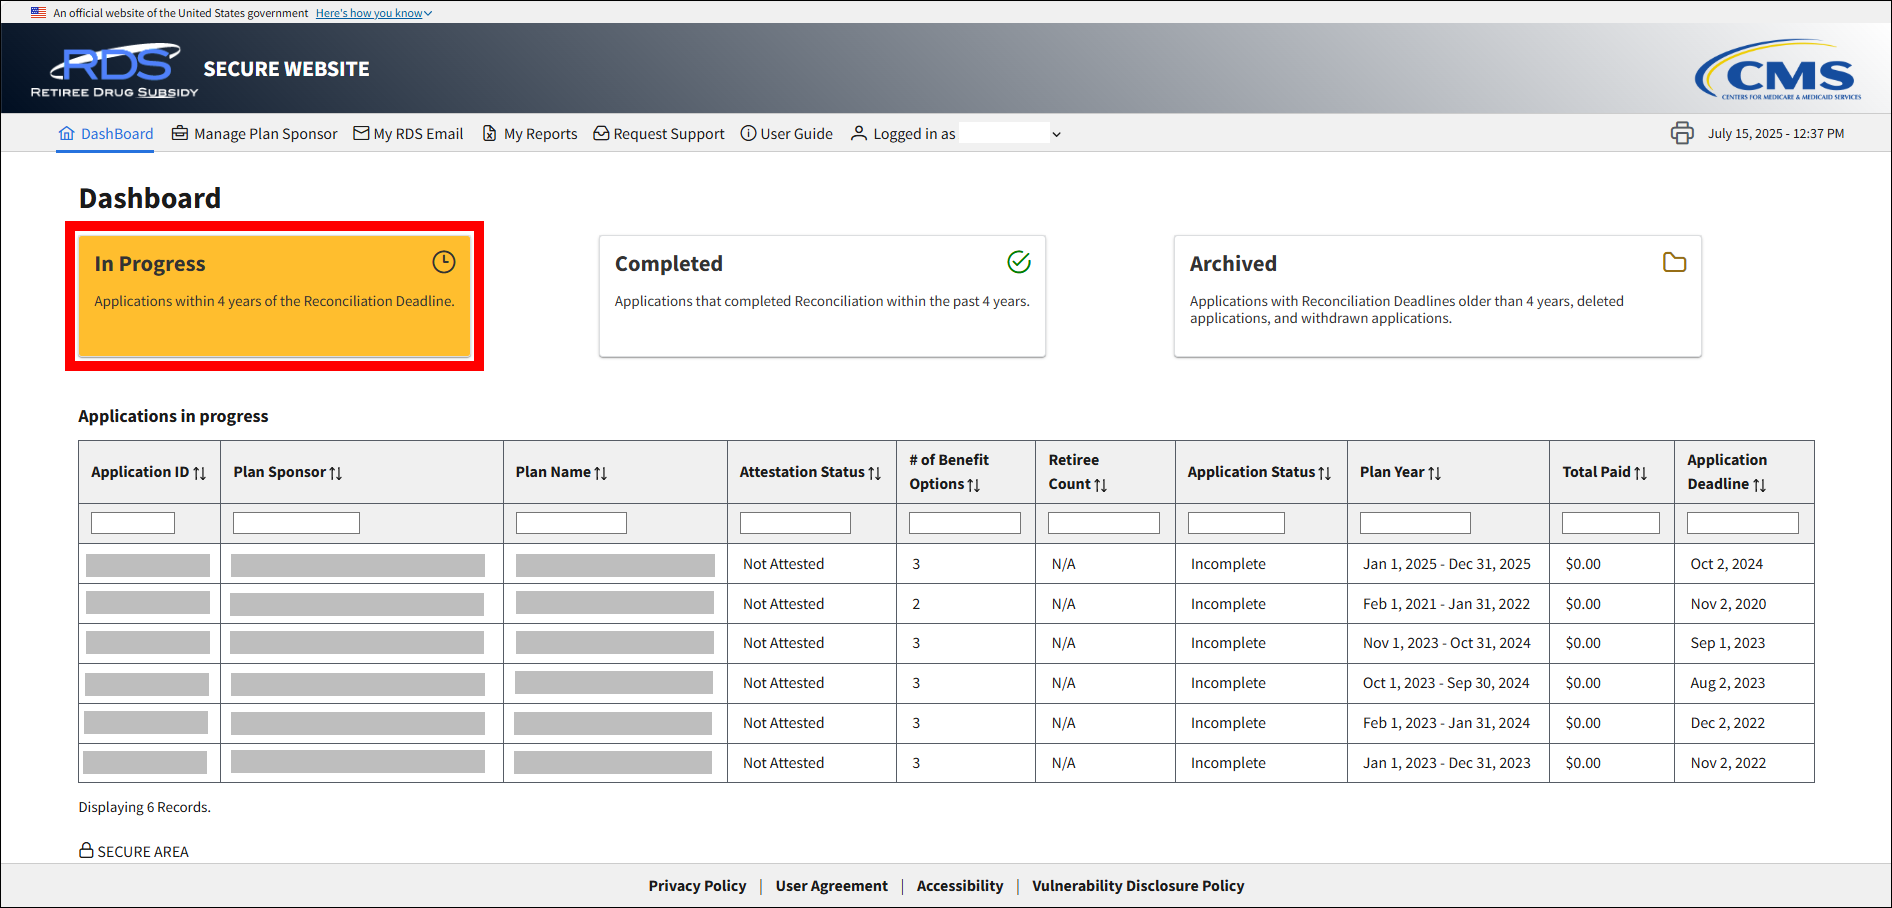1892x908 pixels.
Task: Expand "Here's how you know" banner
Action: point(373,13)
